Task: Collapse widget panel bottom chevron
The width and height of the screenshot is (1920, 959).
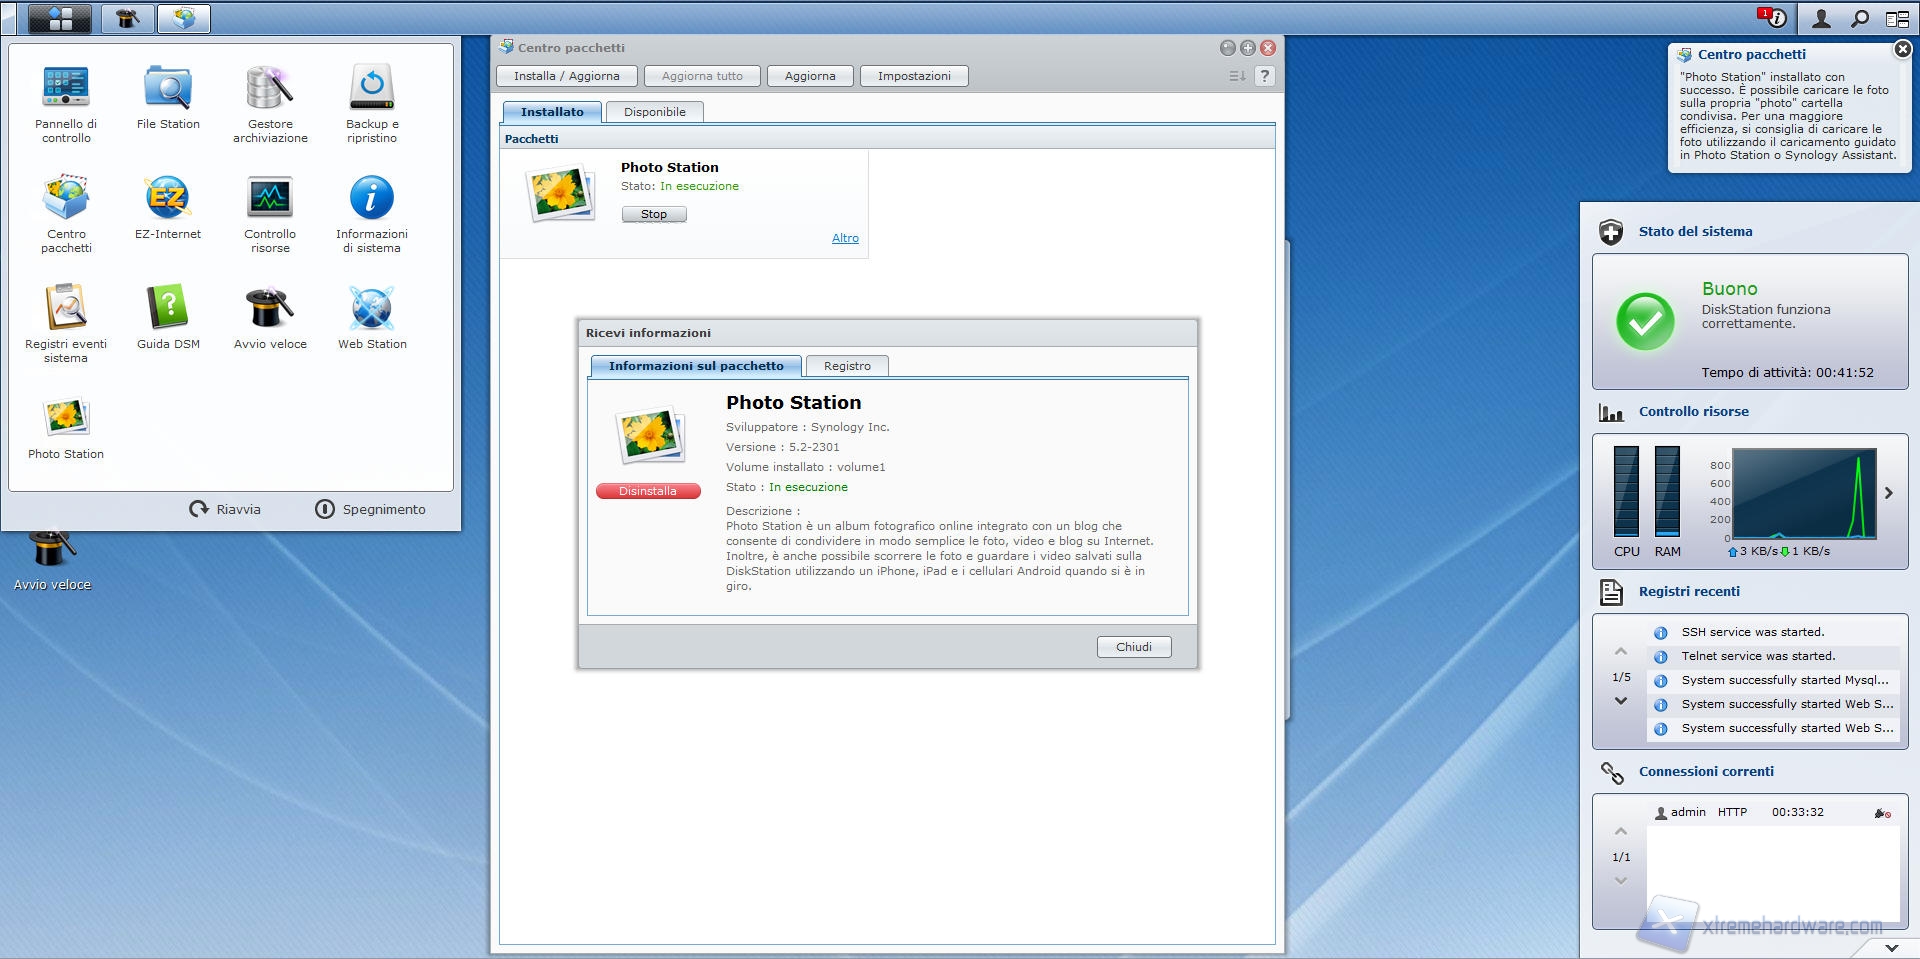Action: 1891,947
